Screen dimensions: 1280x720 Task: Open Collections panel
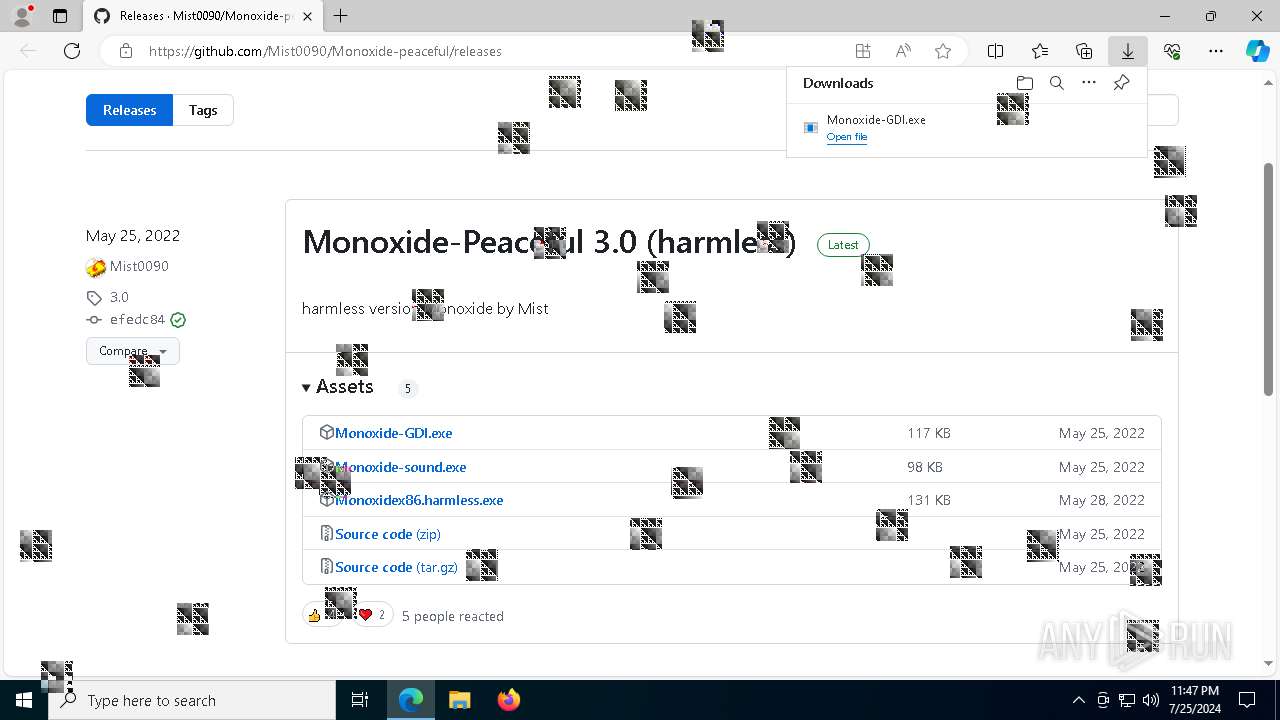coord(1084,51)
